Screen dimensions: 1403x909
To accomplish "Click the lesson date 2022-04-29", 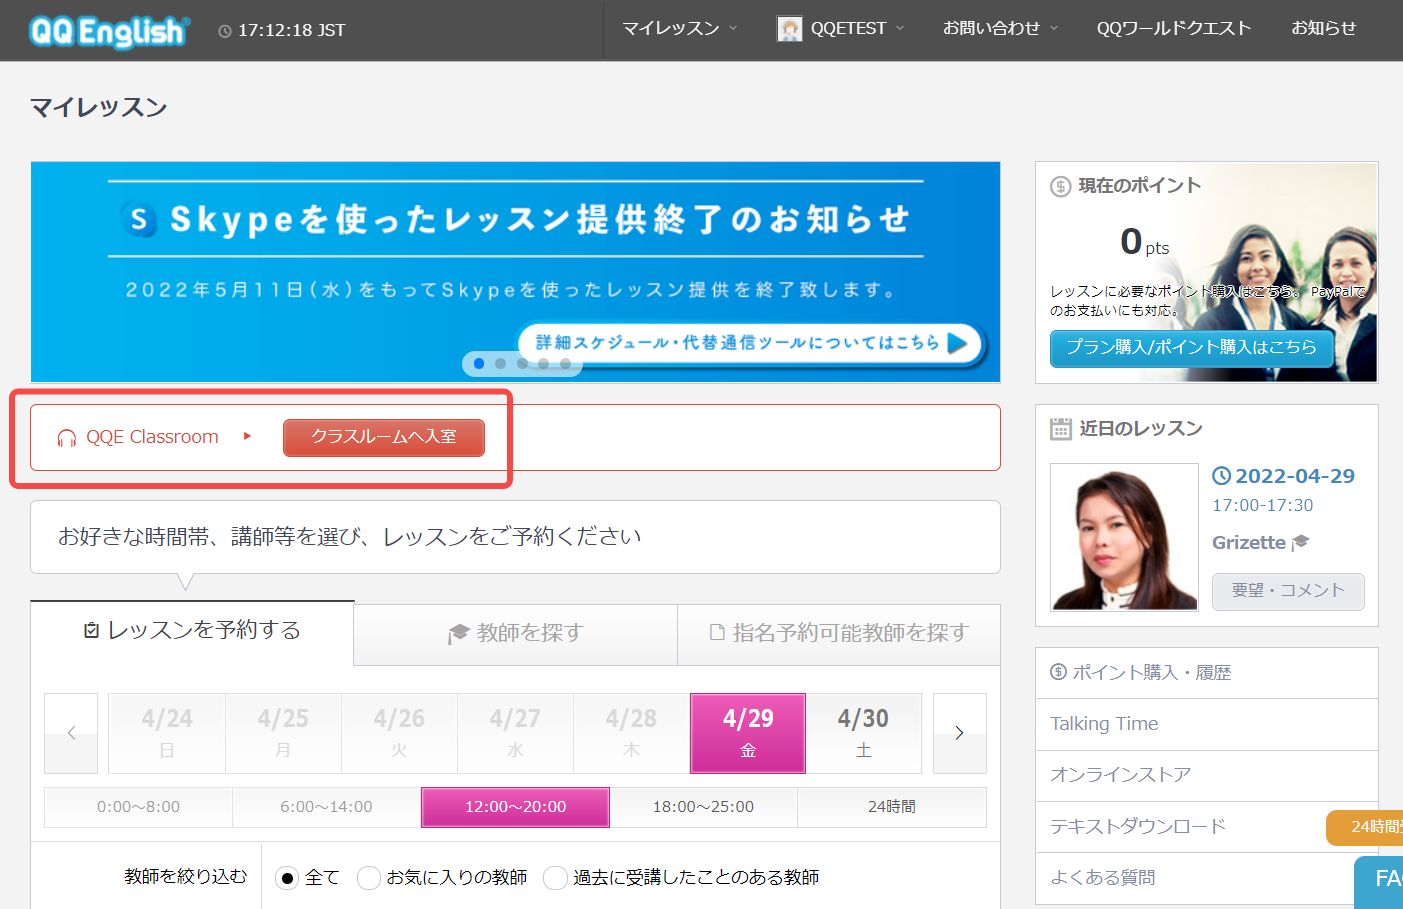I will [1295, 476].
